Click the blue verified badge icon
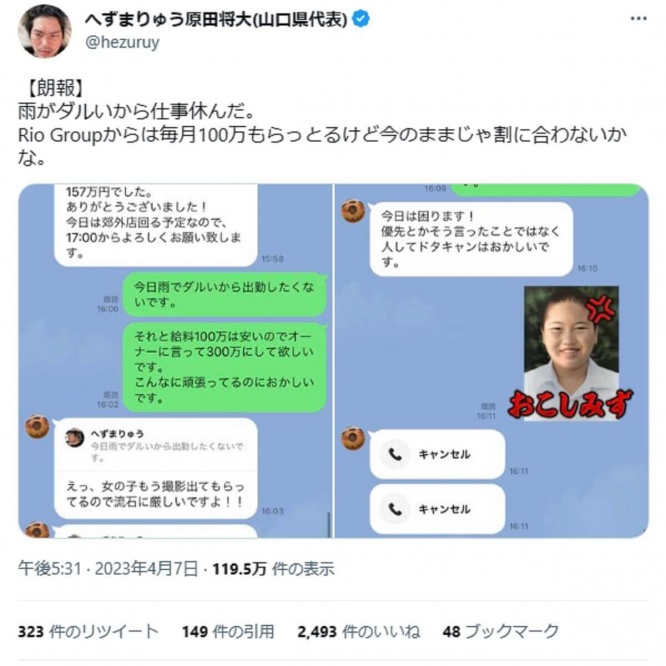 361,20
